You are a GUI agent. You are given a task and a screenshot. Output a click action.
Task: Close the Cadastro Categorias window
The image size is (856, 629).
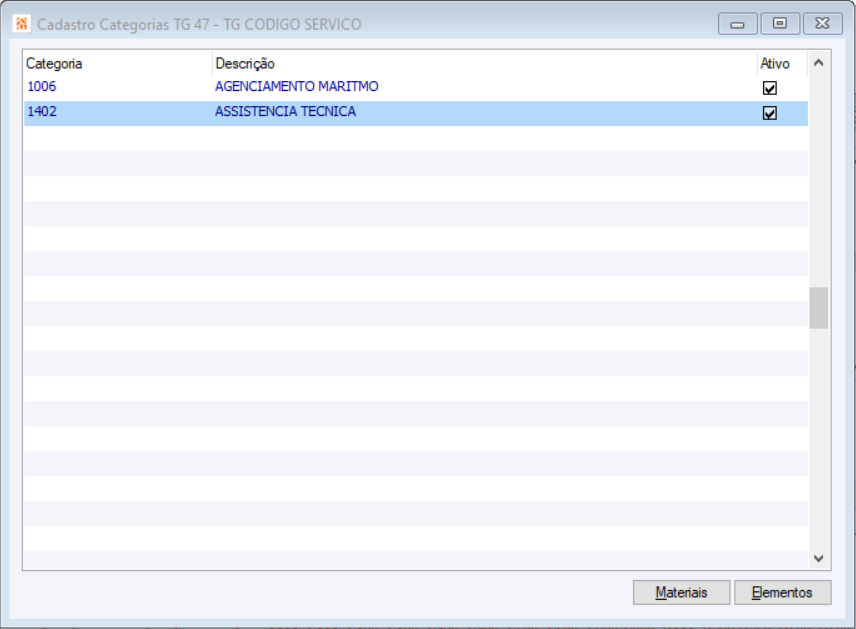[822, 23]
